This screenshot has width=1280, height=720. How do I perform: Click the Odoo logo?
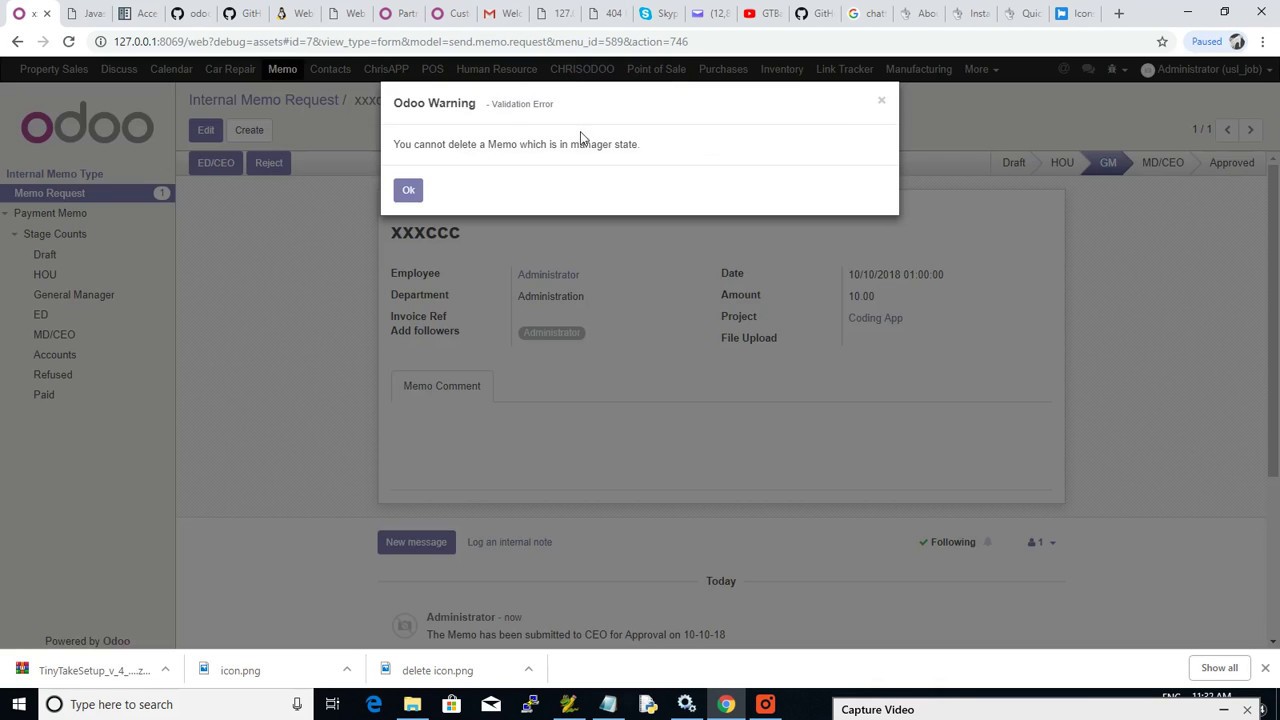pyautogui.click(x=87, y=125)
